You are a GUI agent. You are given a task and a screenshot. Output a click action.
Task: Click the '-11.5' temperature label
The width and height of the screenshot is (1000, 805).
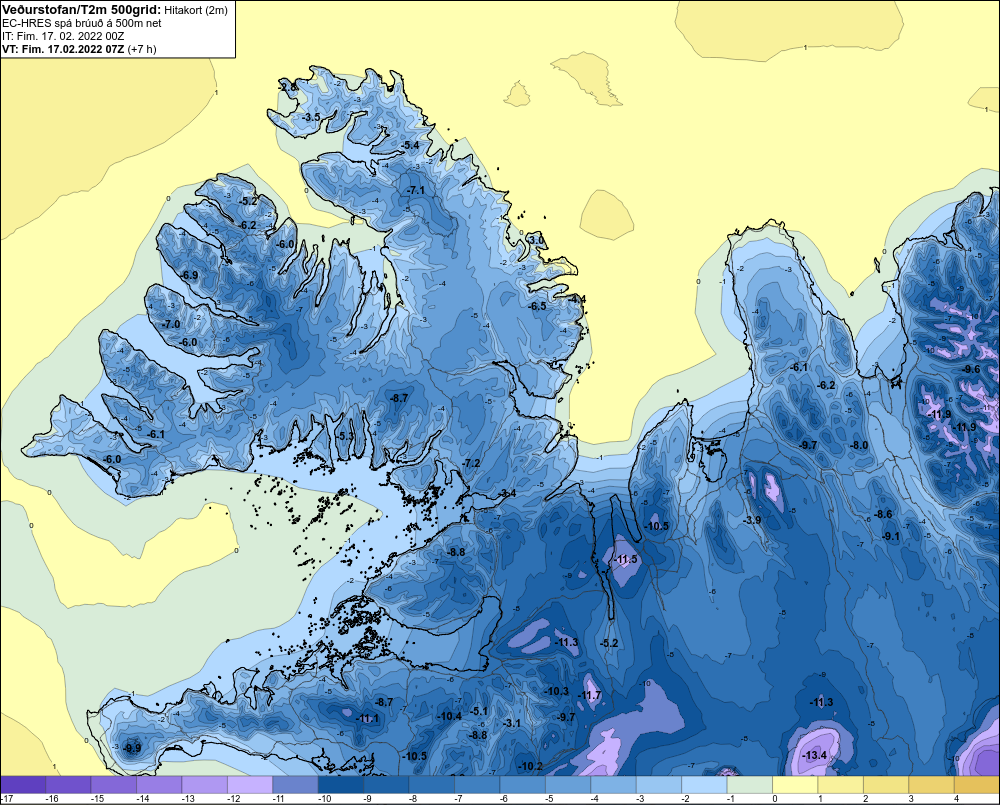click(x=625, y=559)
